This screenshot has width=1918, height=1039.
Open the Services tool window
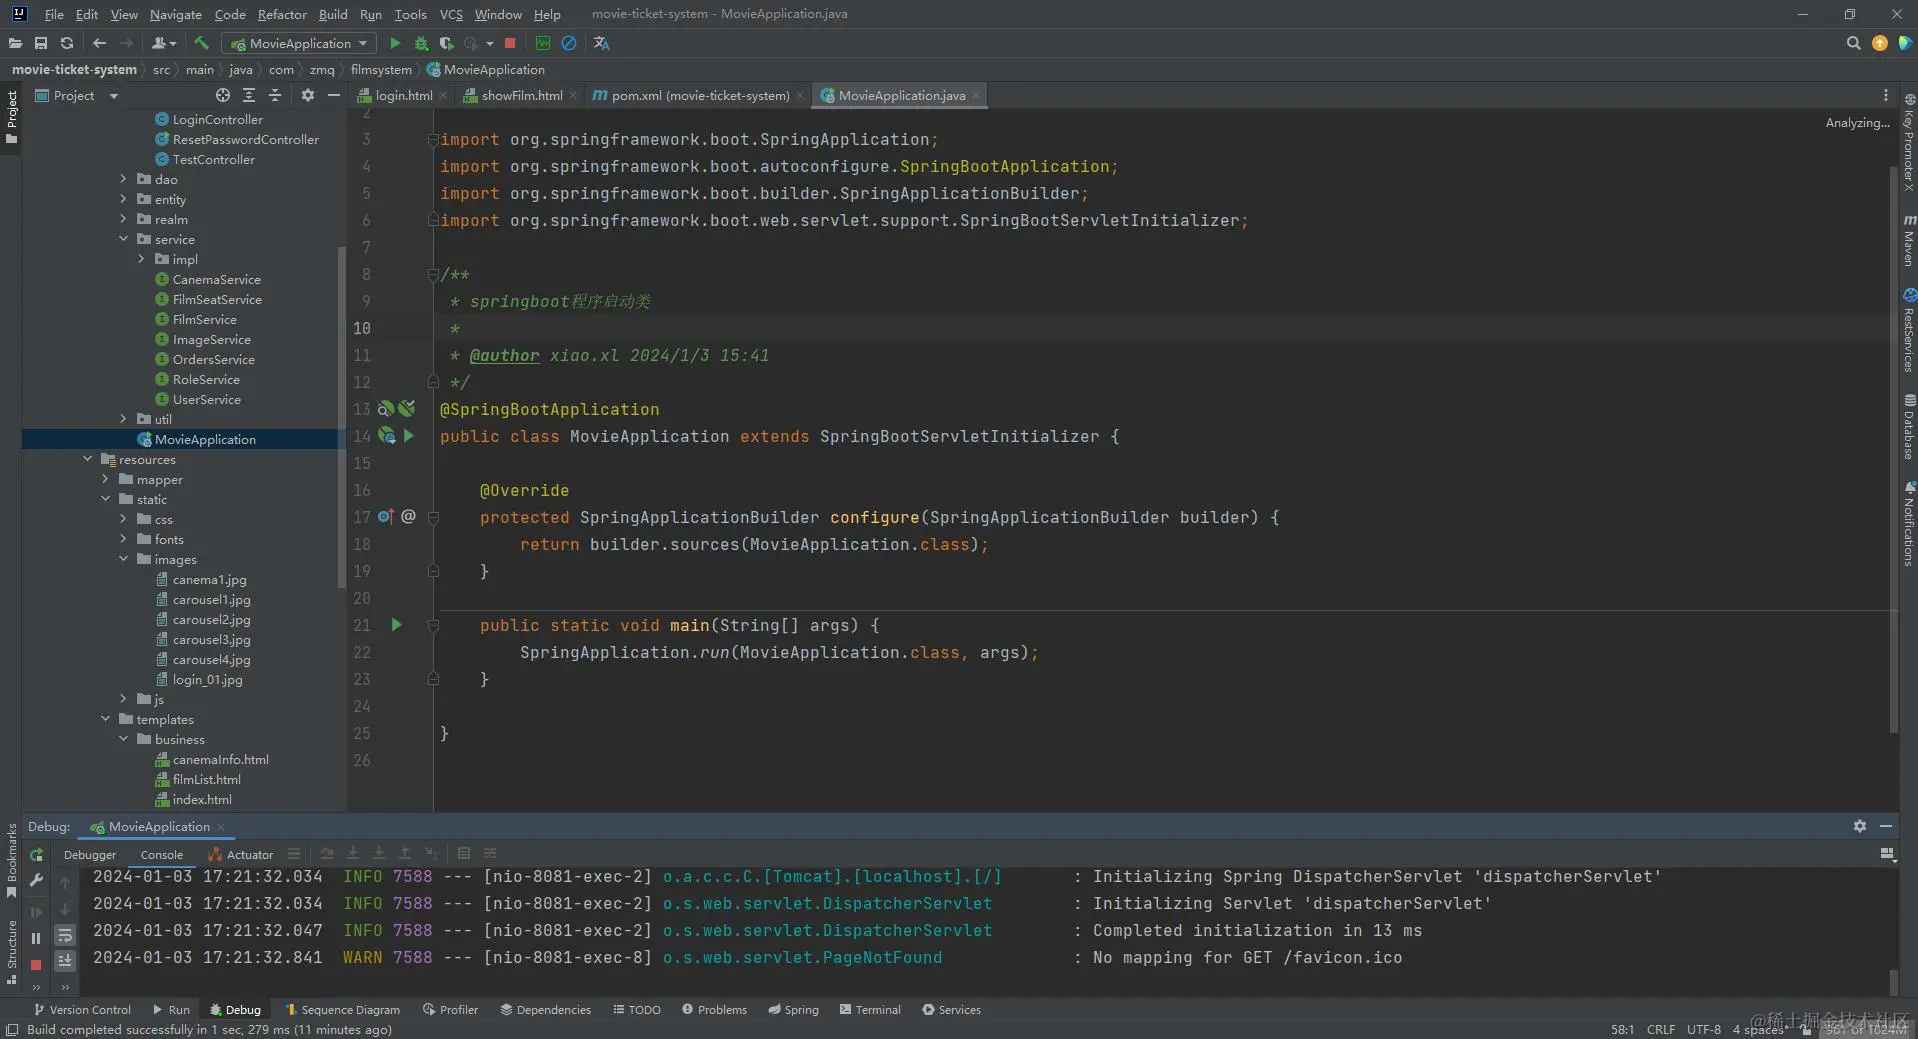click(951, 1009)
